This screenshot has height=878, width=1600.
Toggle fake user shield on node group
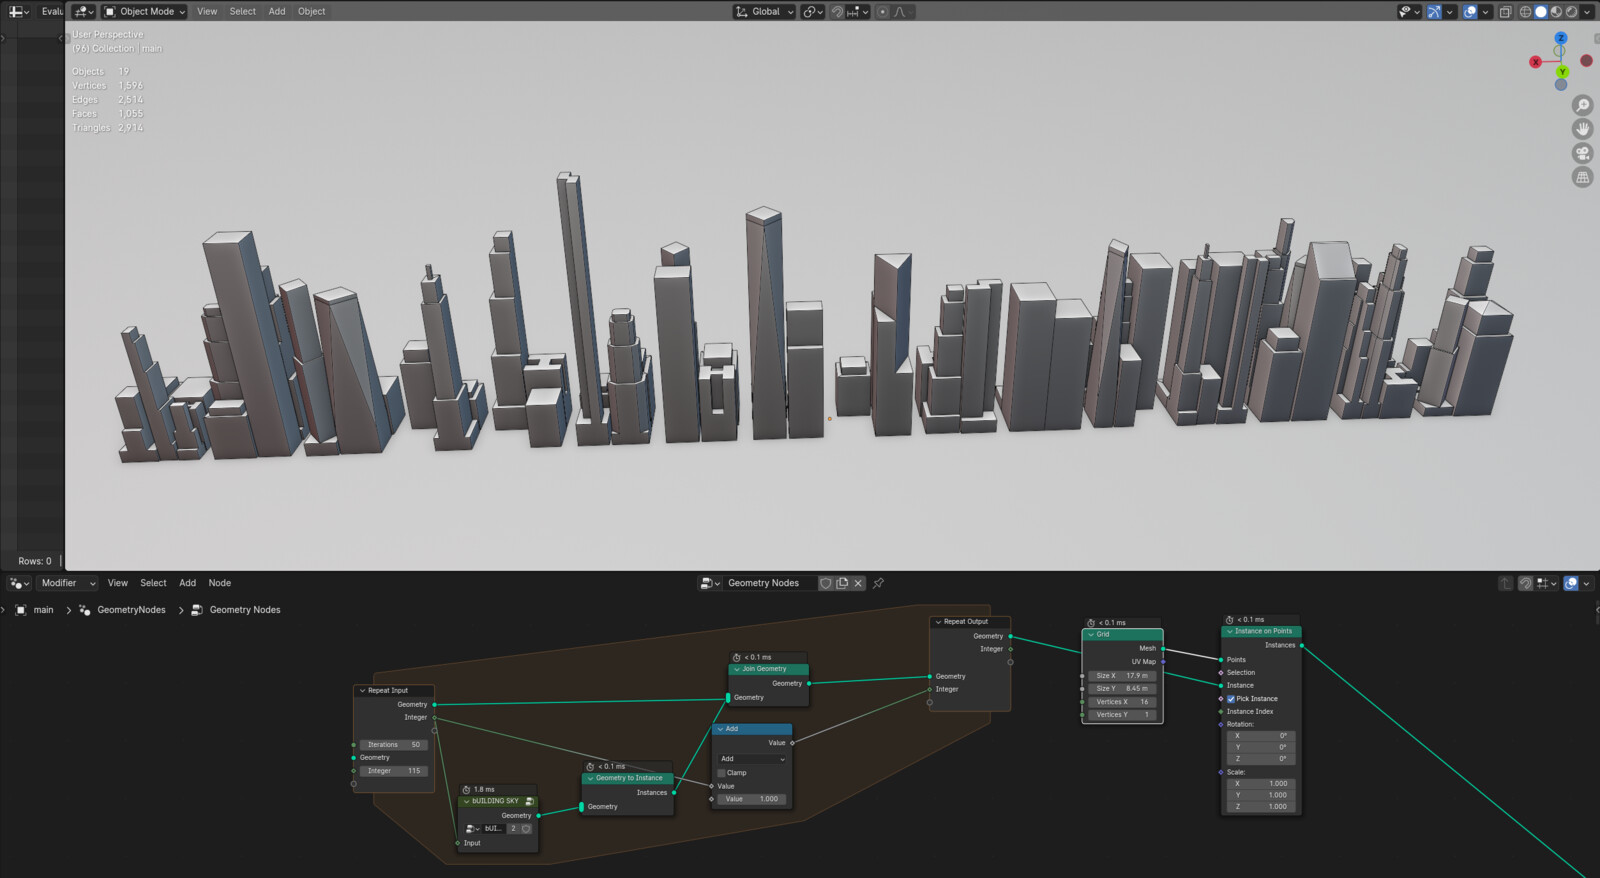[826, 583]
